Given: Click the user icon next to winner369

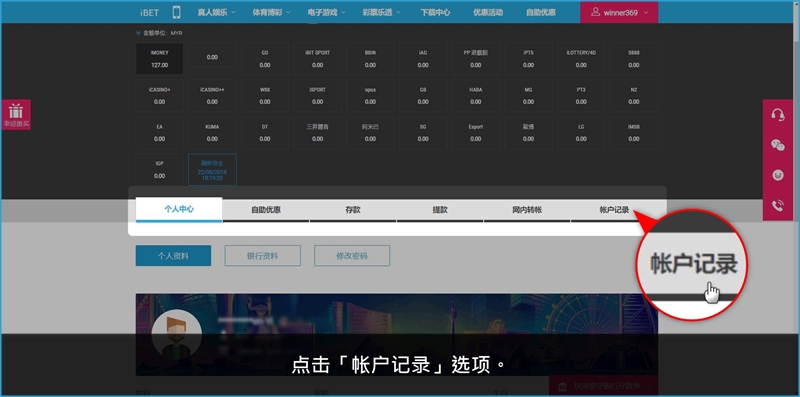Looking at the screenshot, I should (x=595, y=12).
